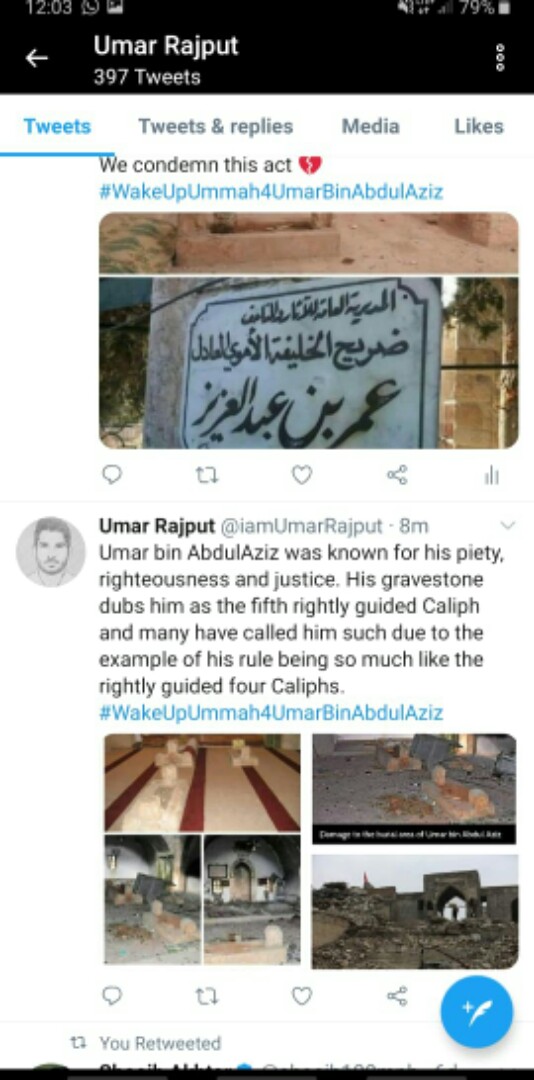View the Arabic gravestone sign photo
Viewport: 534px width, 1080px height.
(309, 363)
